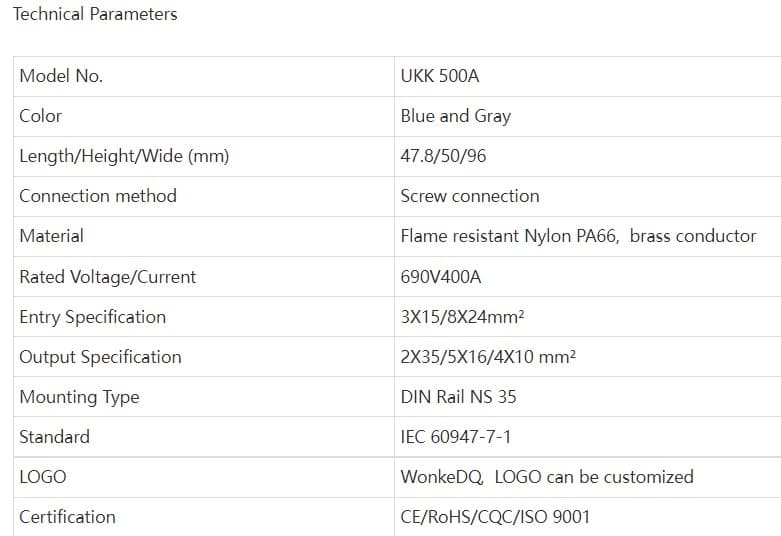Click the 690V400A rating value

(x=440, y=277)
